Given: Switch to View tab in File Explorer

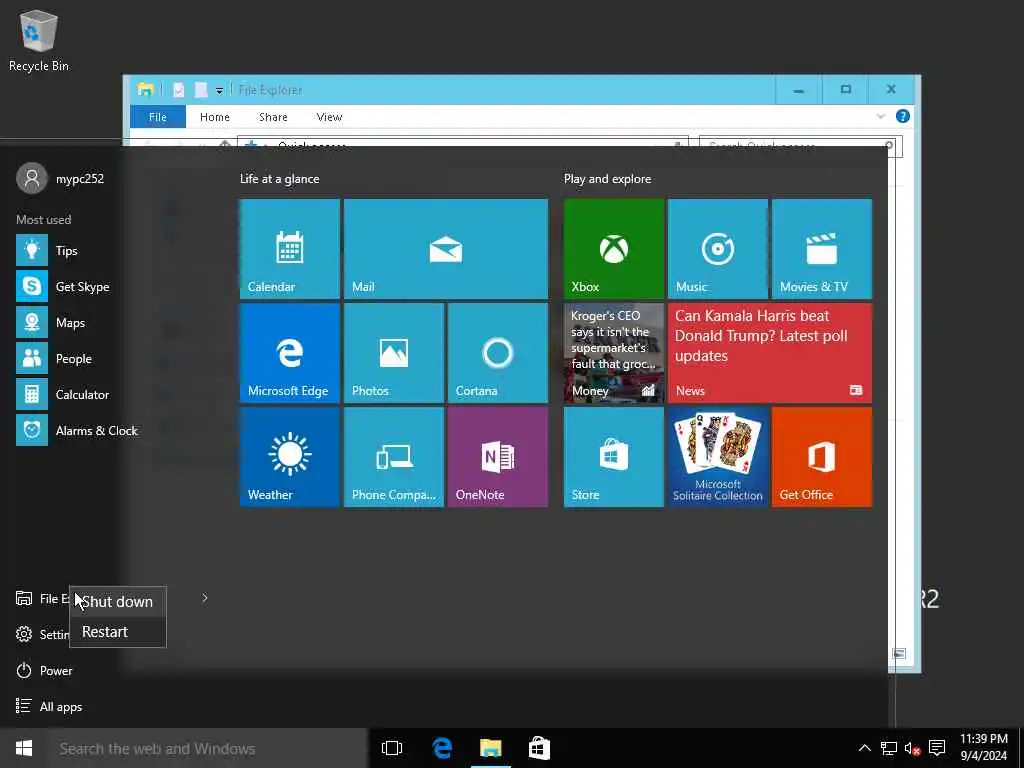Looking at the screenshot, I should click(x=329, y=117).
